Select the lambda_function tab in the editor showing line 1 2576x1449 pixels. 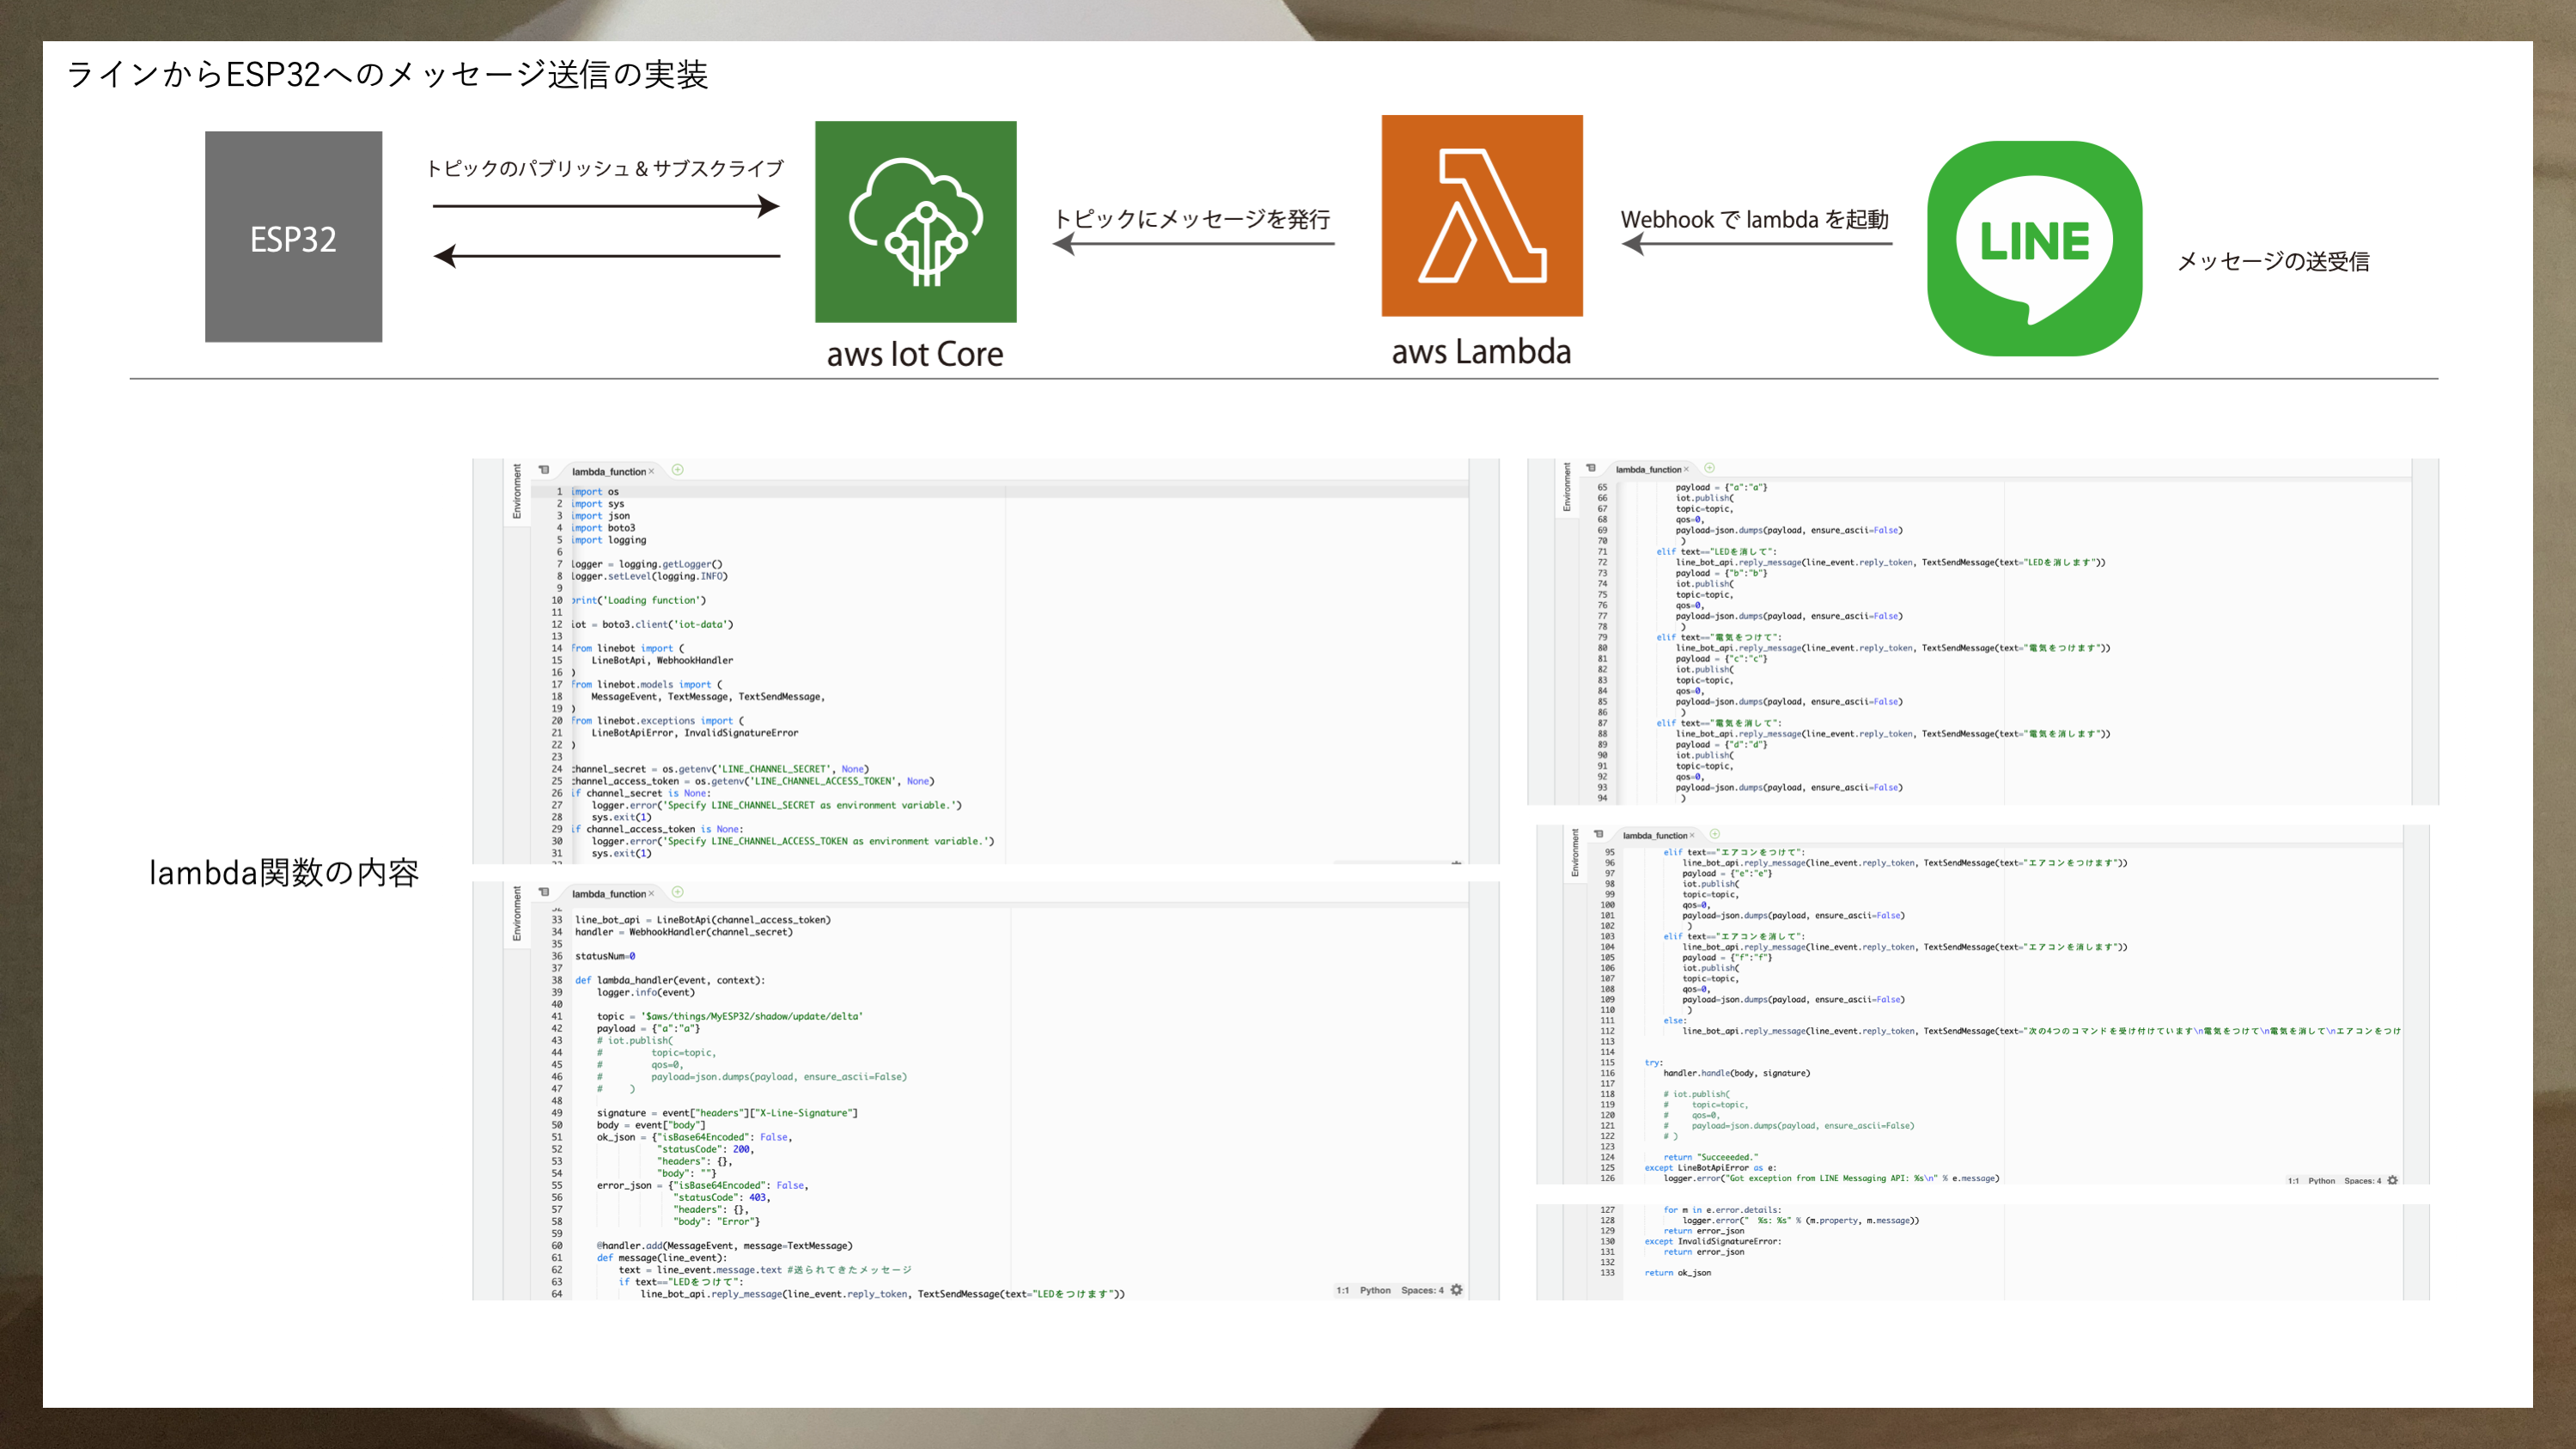coord(608,472)
